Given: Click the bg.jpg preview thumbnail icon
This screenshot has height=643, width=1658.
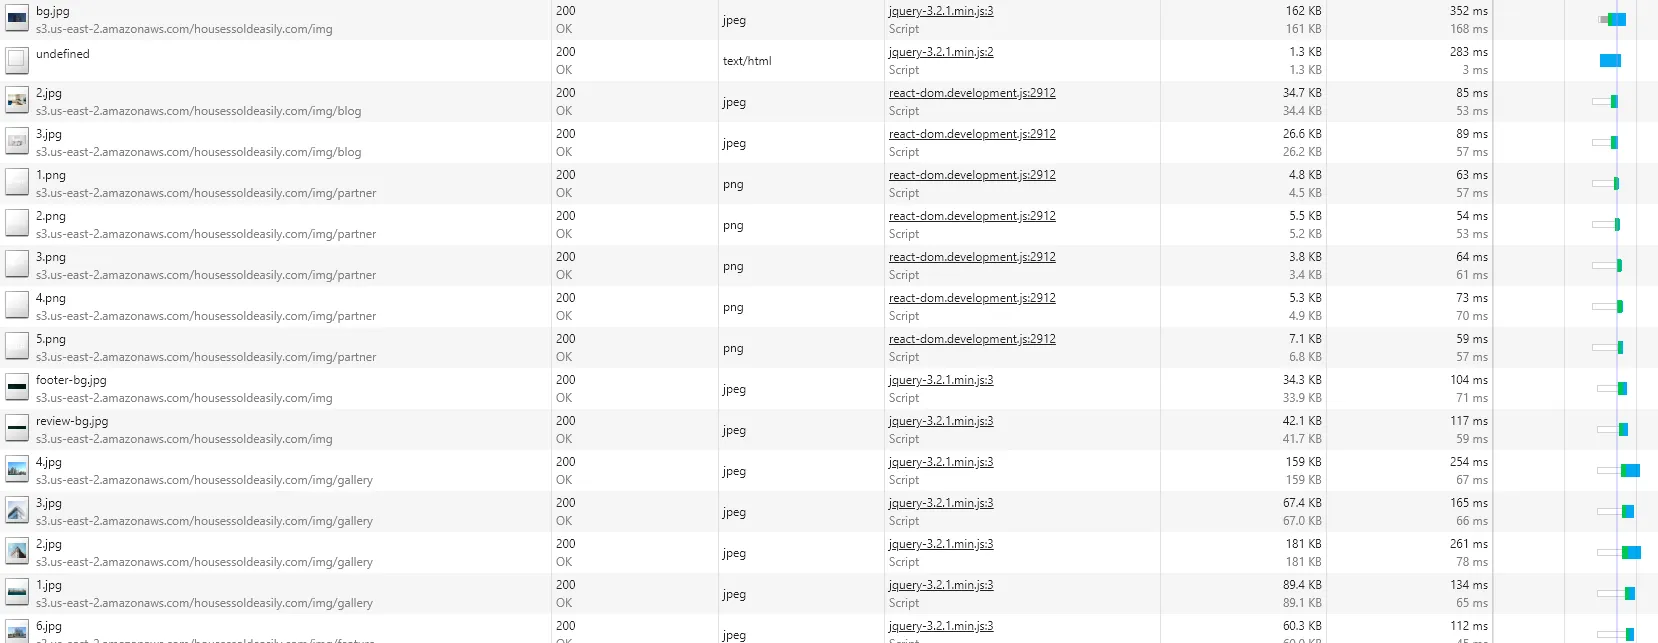Looking at the screenshot, I should 17,19.
